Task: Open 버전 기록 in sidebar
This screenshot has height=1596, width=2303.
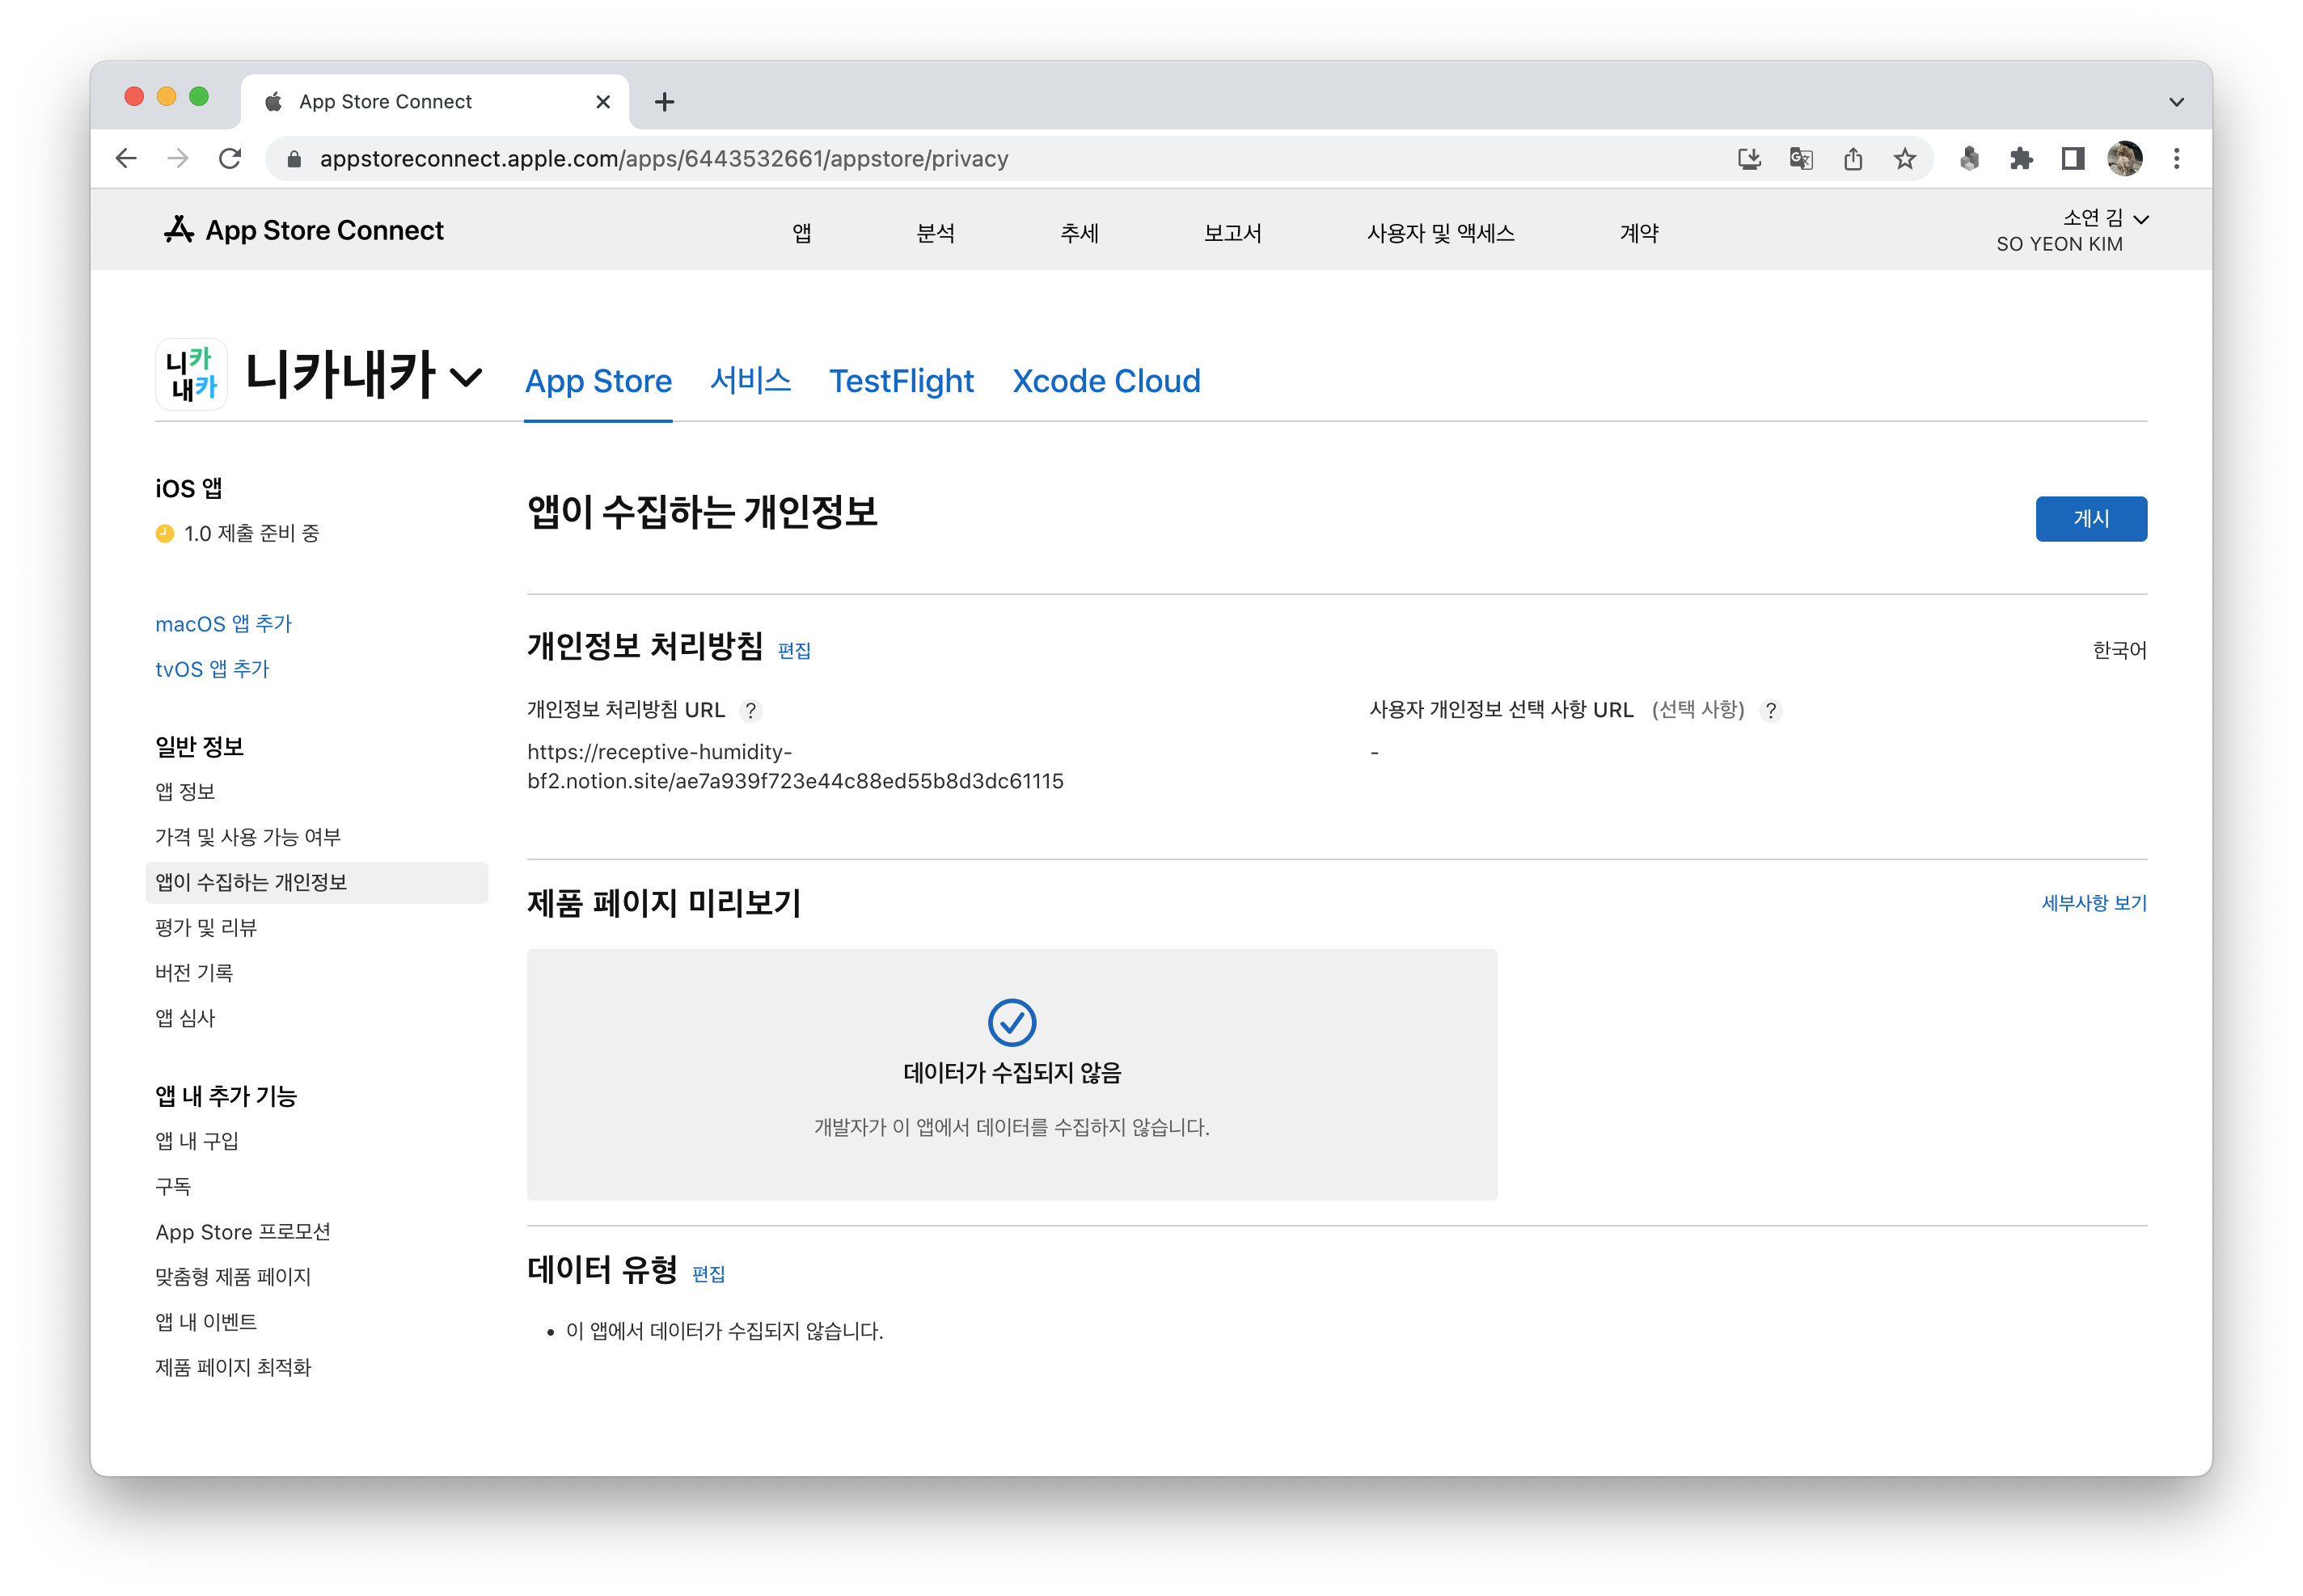Action: 194,973
